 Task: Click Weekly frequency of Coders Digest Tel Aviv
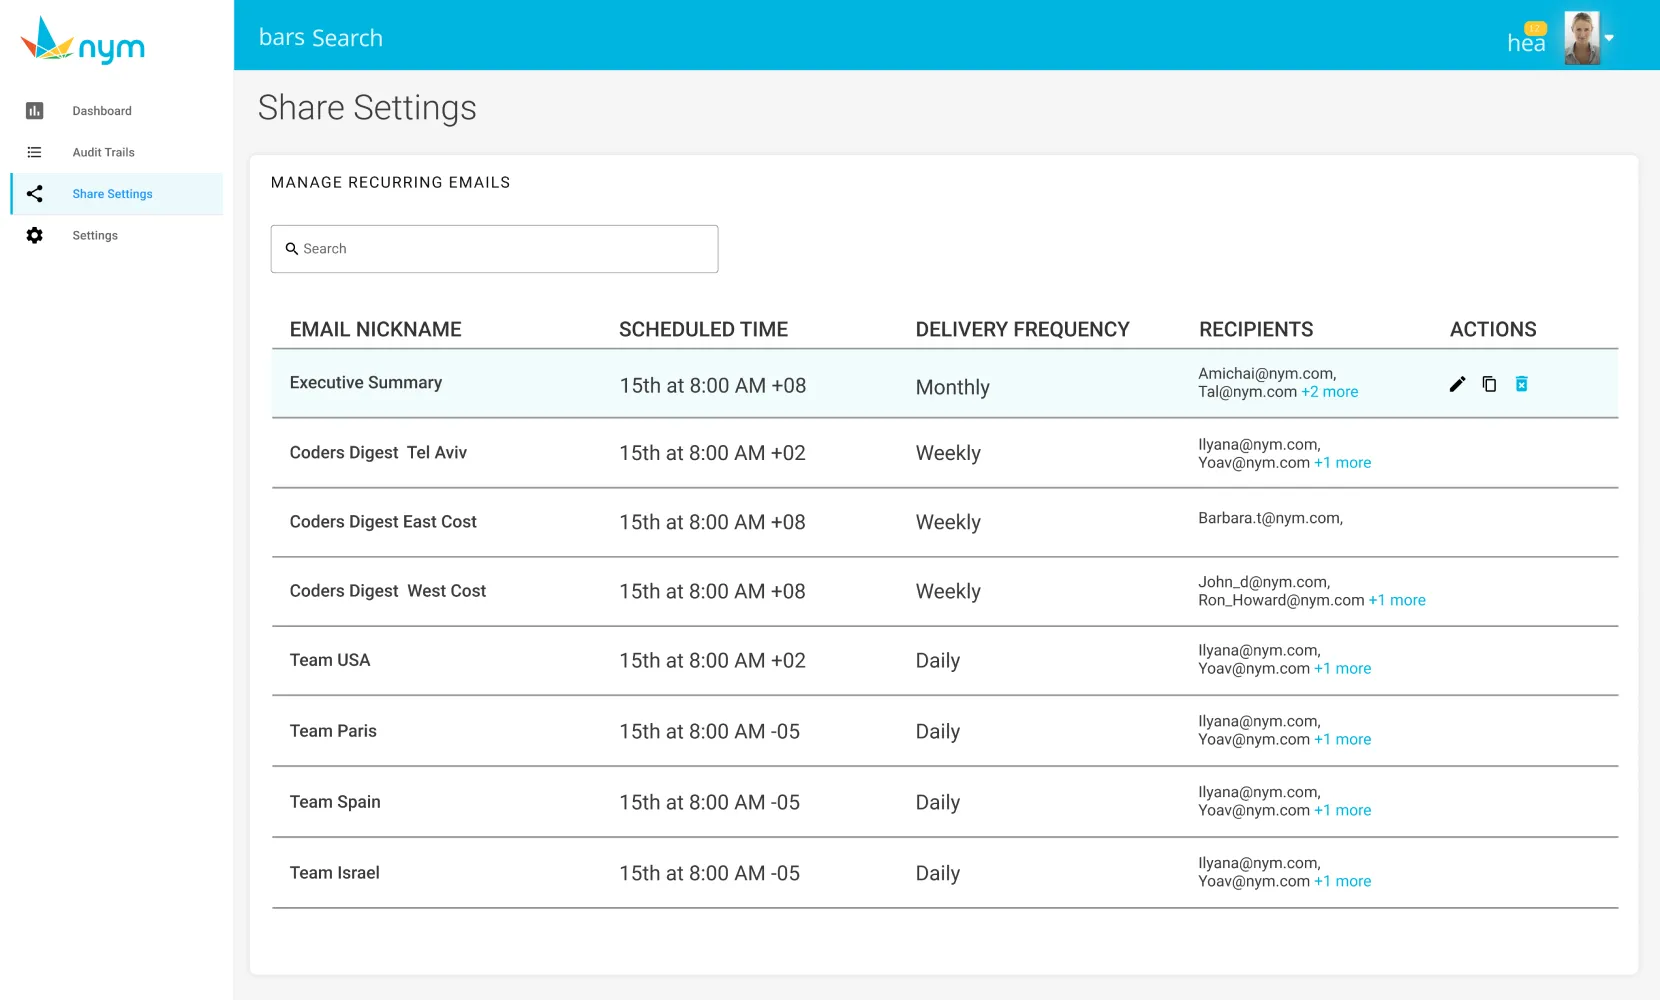coord(948,454)
